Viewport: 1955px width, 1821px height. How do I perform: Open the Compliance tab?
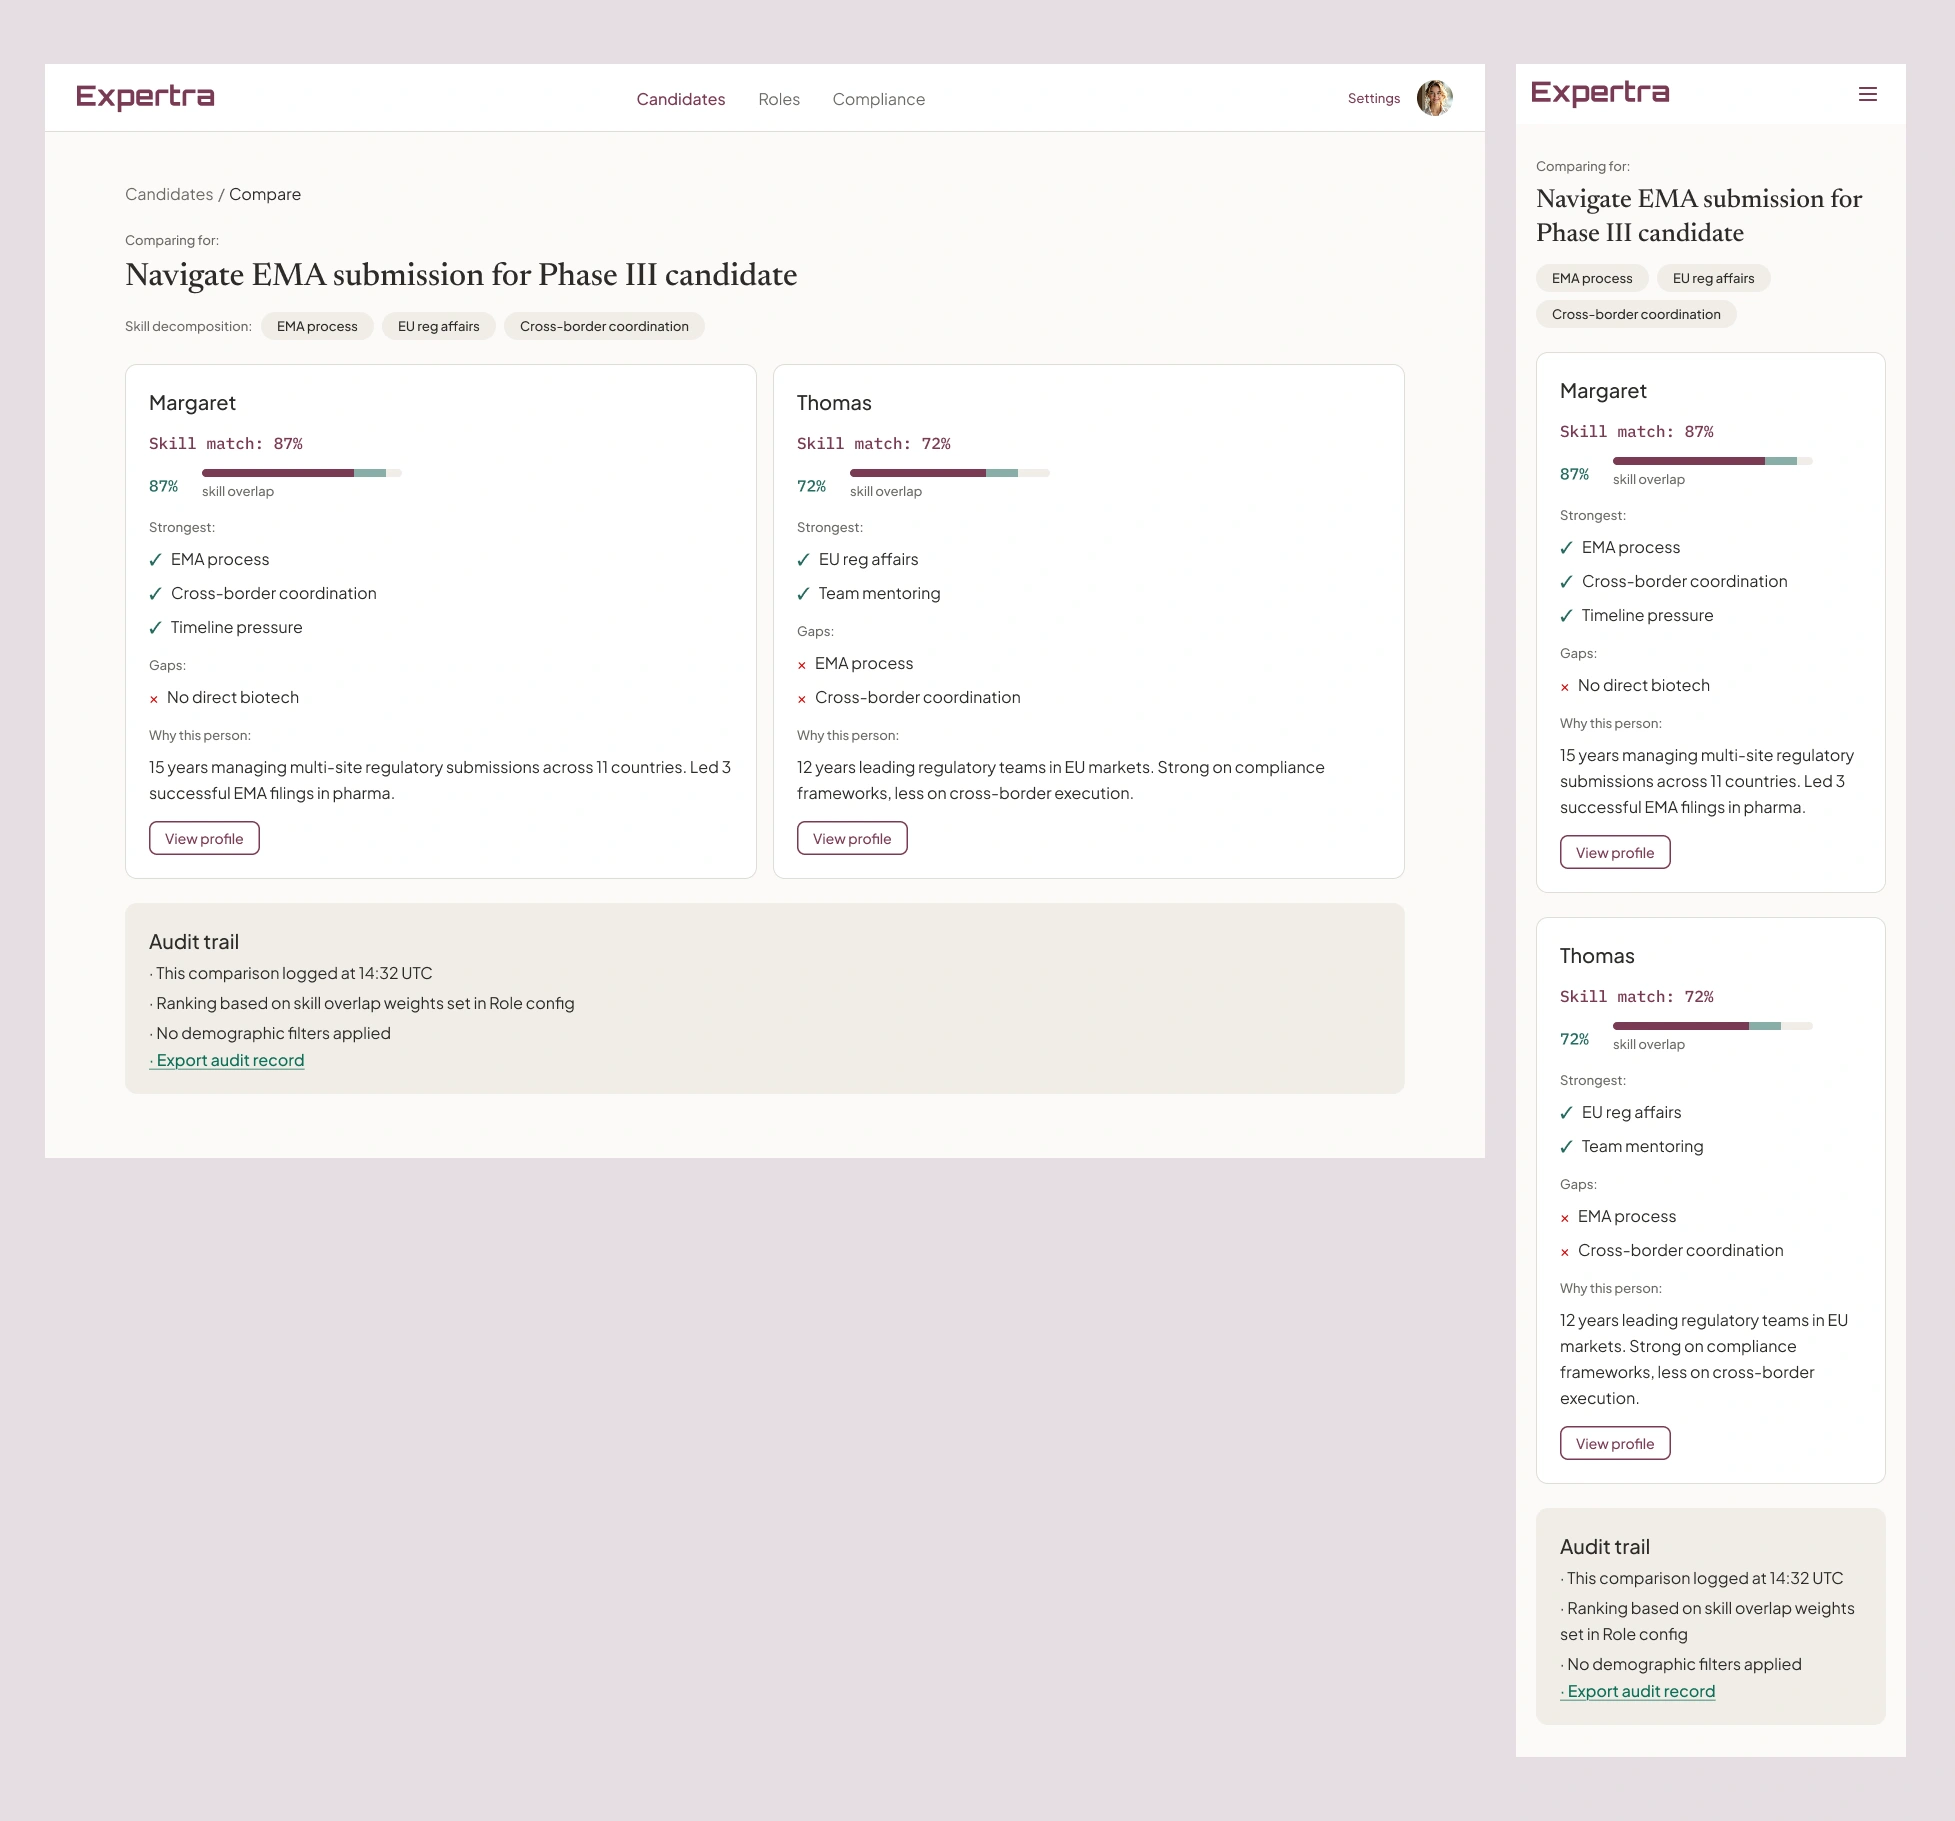click(878, 99)
